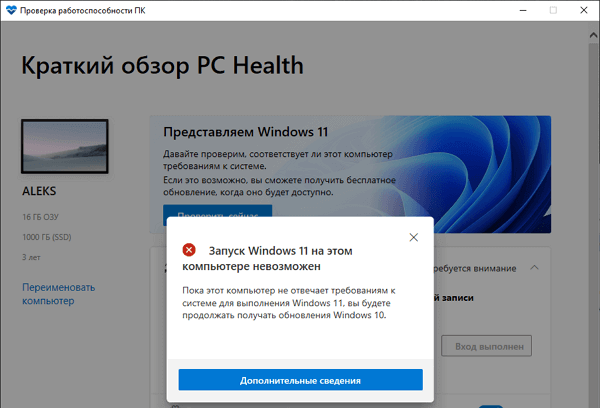600x408 pixels.
Task: Click the Дополнительные сведения button
Action: pyautogui.click(x=300, y=380)
